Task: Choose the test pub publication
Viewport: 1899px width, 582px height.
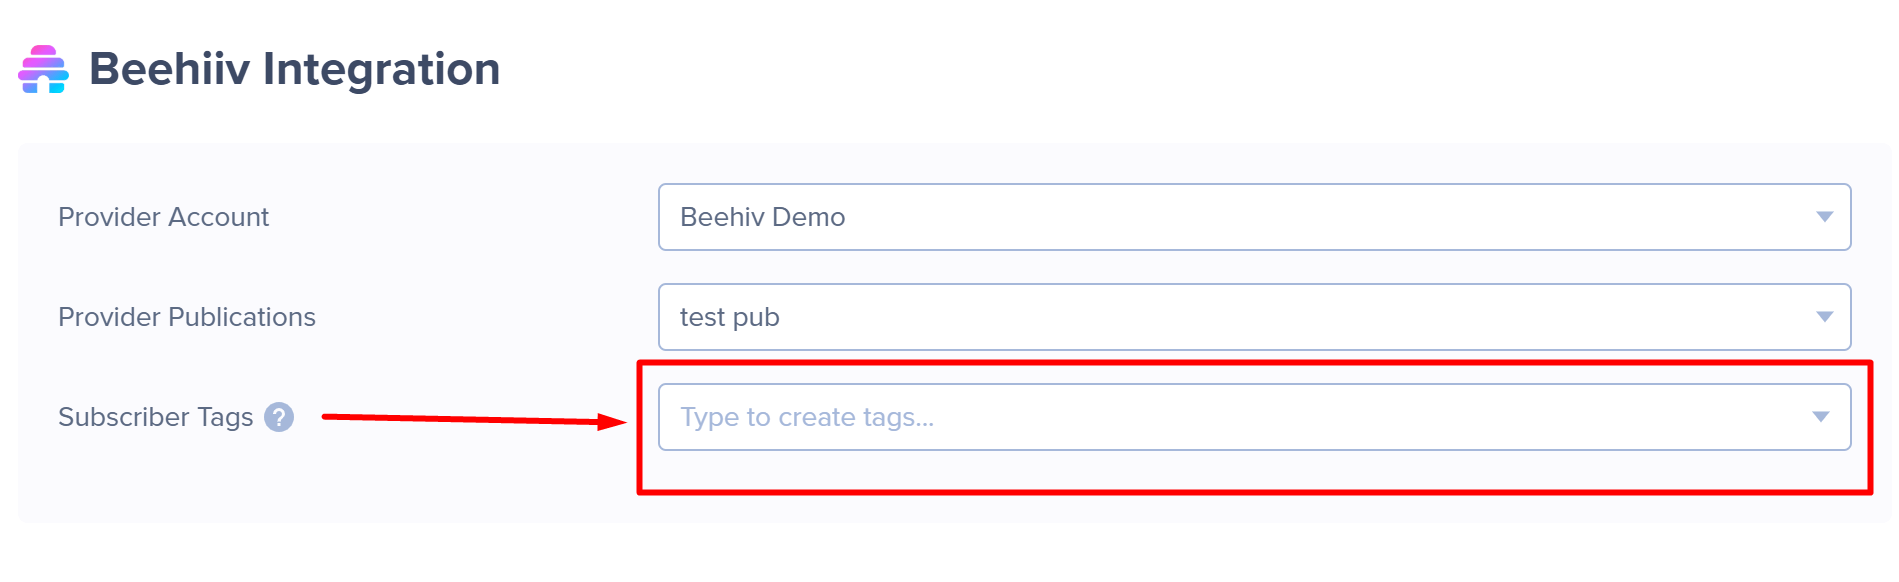Action: point(729,317)
